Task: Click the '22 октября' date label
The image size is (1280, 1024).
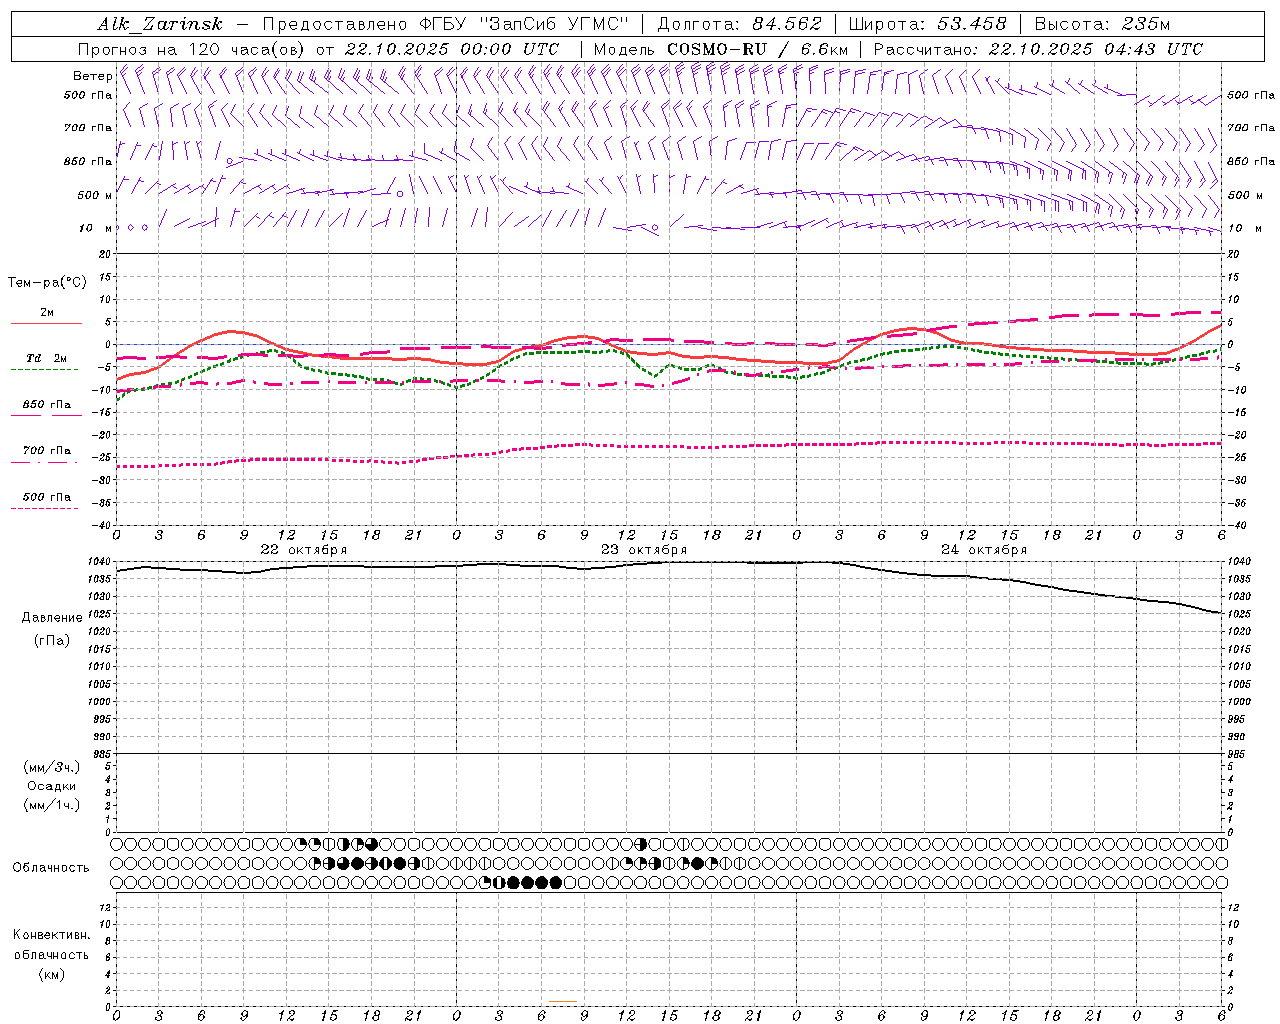Action: click(x=304, y=550)
